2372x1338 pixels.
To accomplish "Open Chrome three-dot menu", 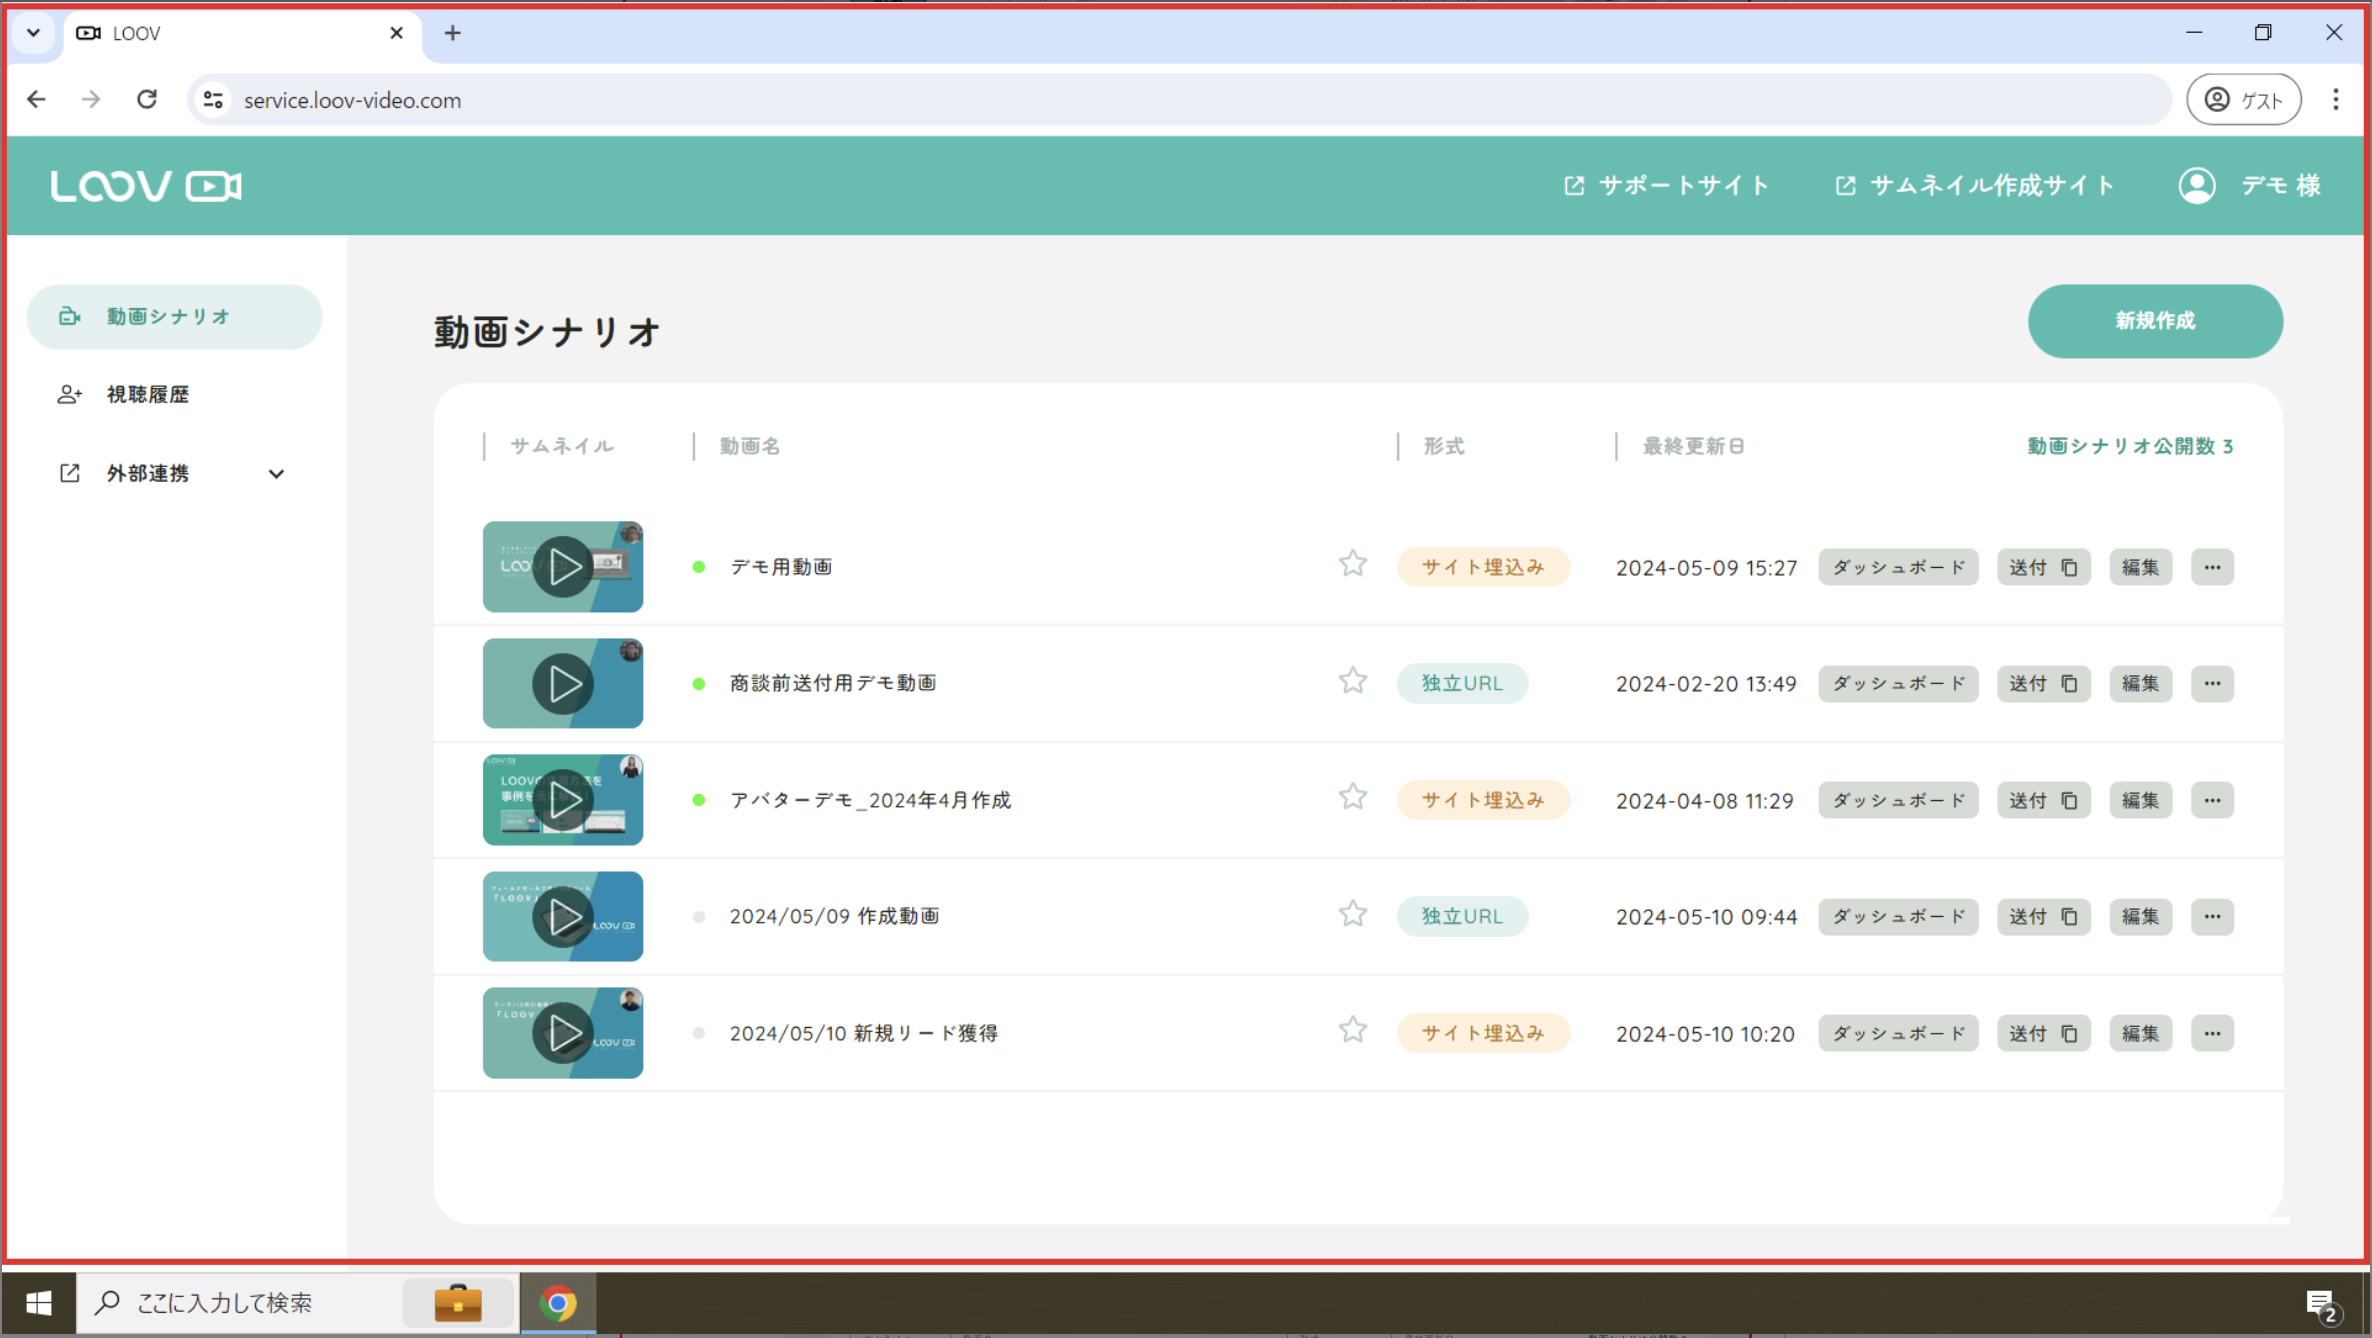I will tap(2336, 100).
